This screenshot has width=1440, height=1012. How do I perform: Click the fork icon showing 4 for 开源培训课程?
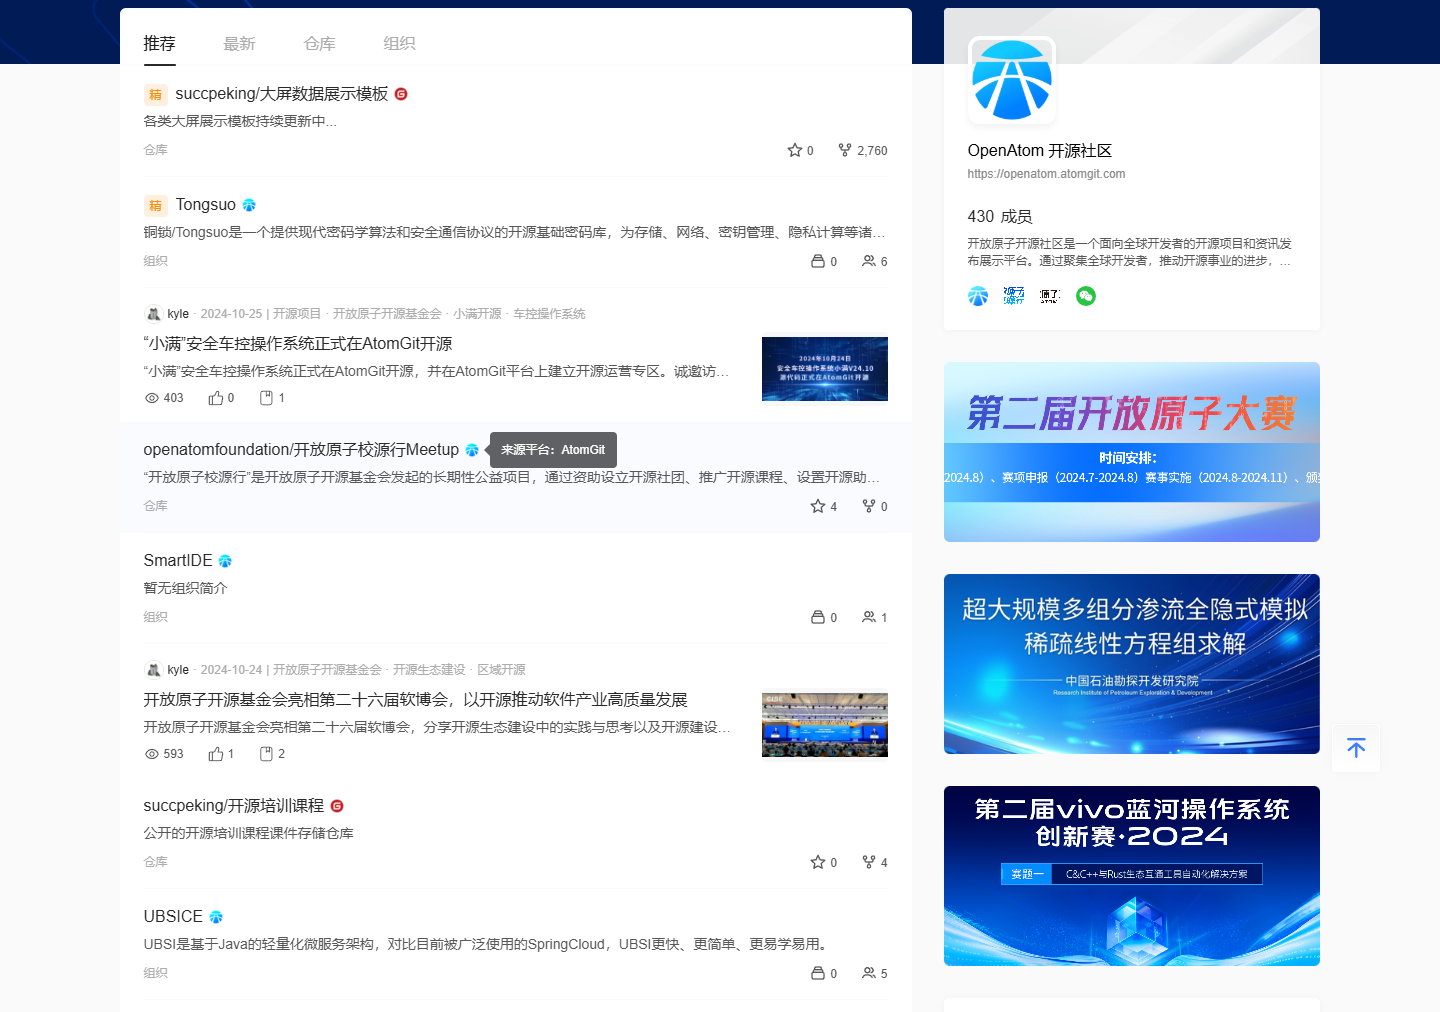click(869, 862)
